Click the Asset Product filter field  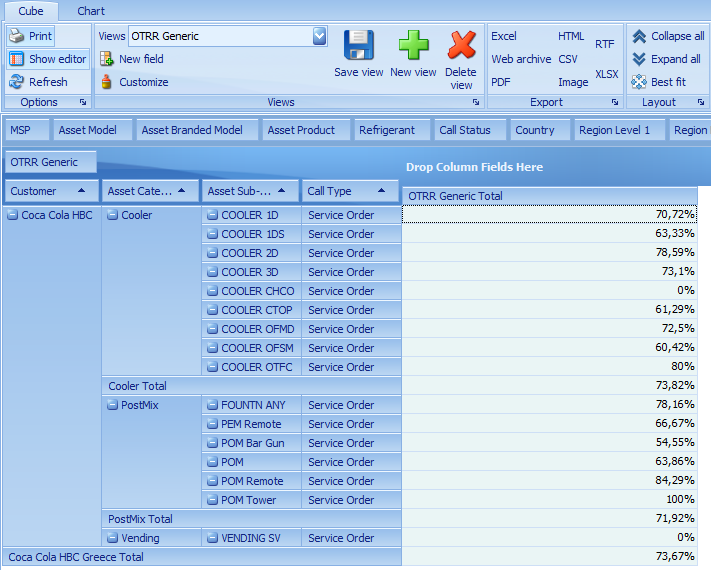(x=307, y=130)
